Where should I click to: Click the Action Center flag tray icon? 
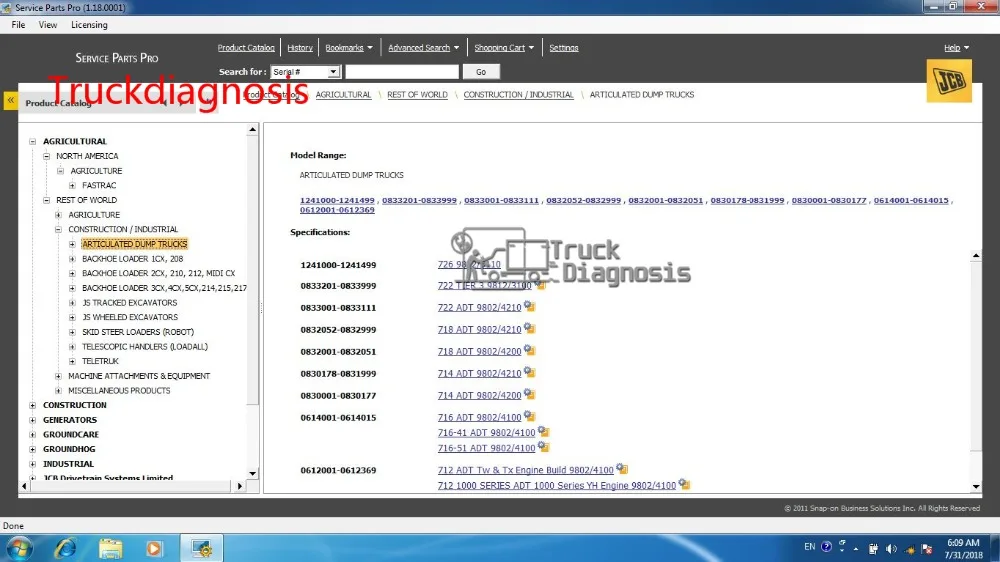click(927, 549)
